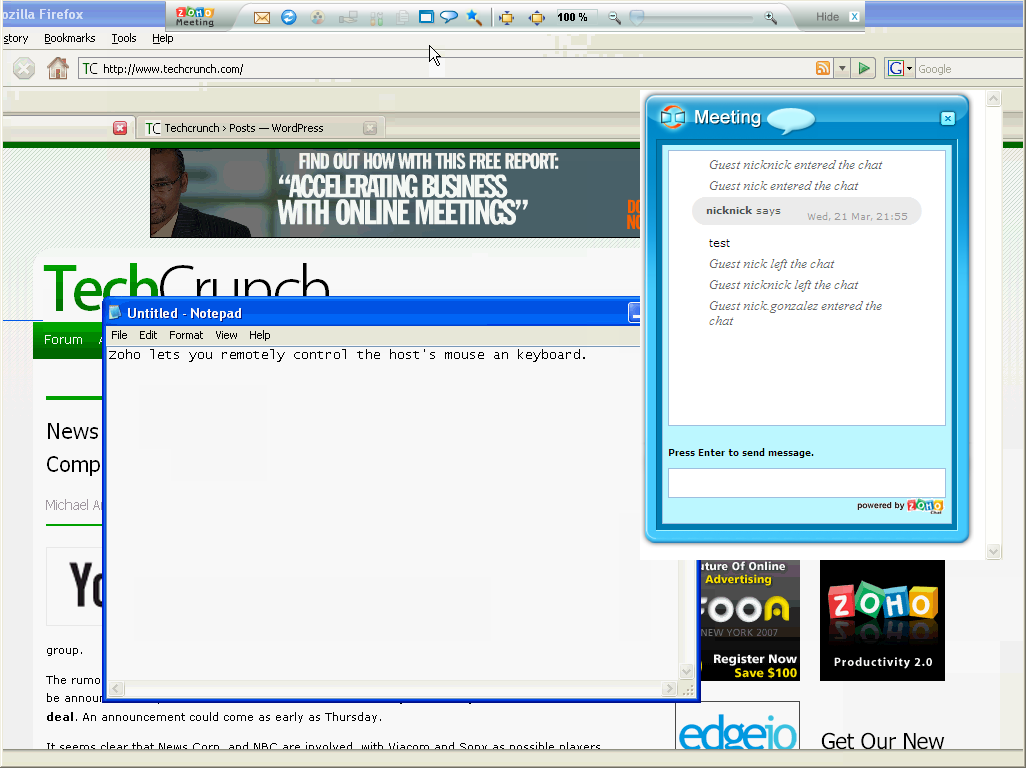1026x768 pixels.
Task: Click the orange RSS feed icon
Action: [x=823, y=68]
